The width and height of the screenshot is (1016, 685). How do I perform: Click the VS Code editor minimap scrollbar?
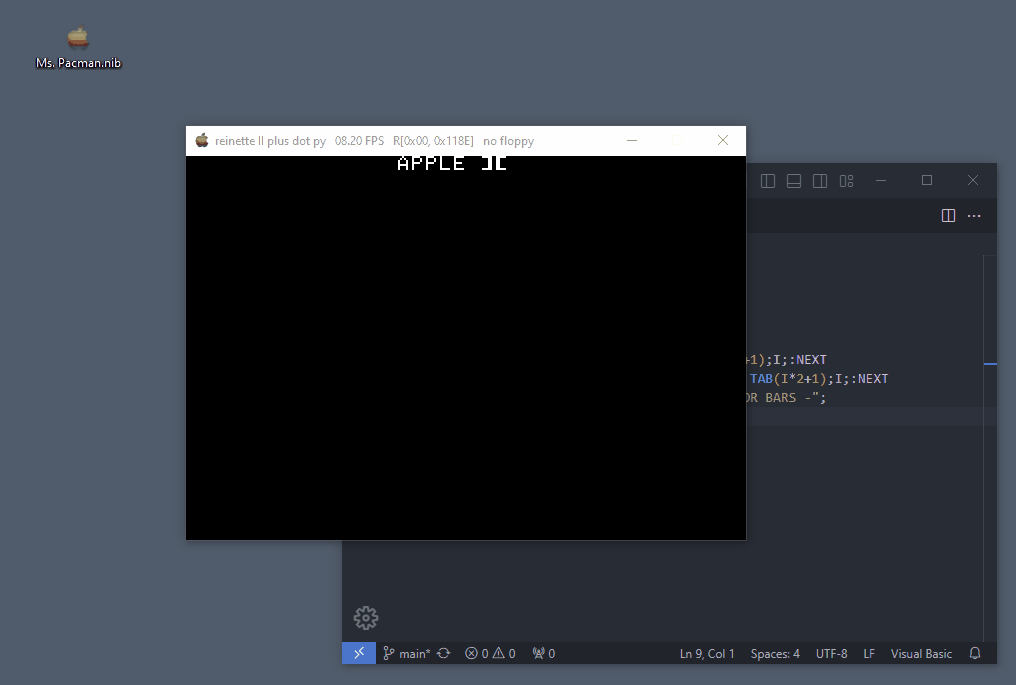coord(989,447)
